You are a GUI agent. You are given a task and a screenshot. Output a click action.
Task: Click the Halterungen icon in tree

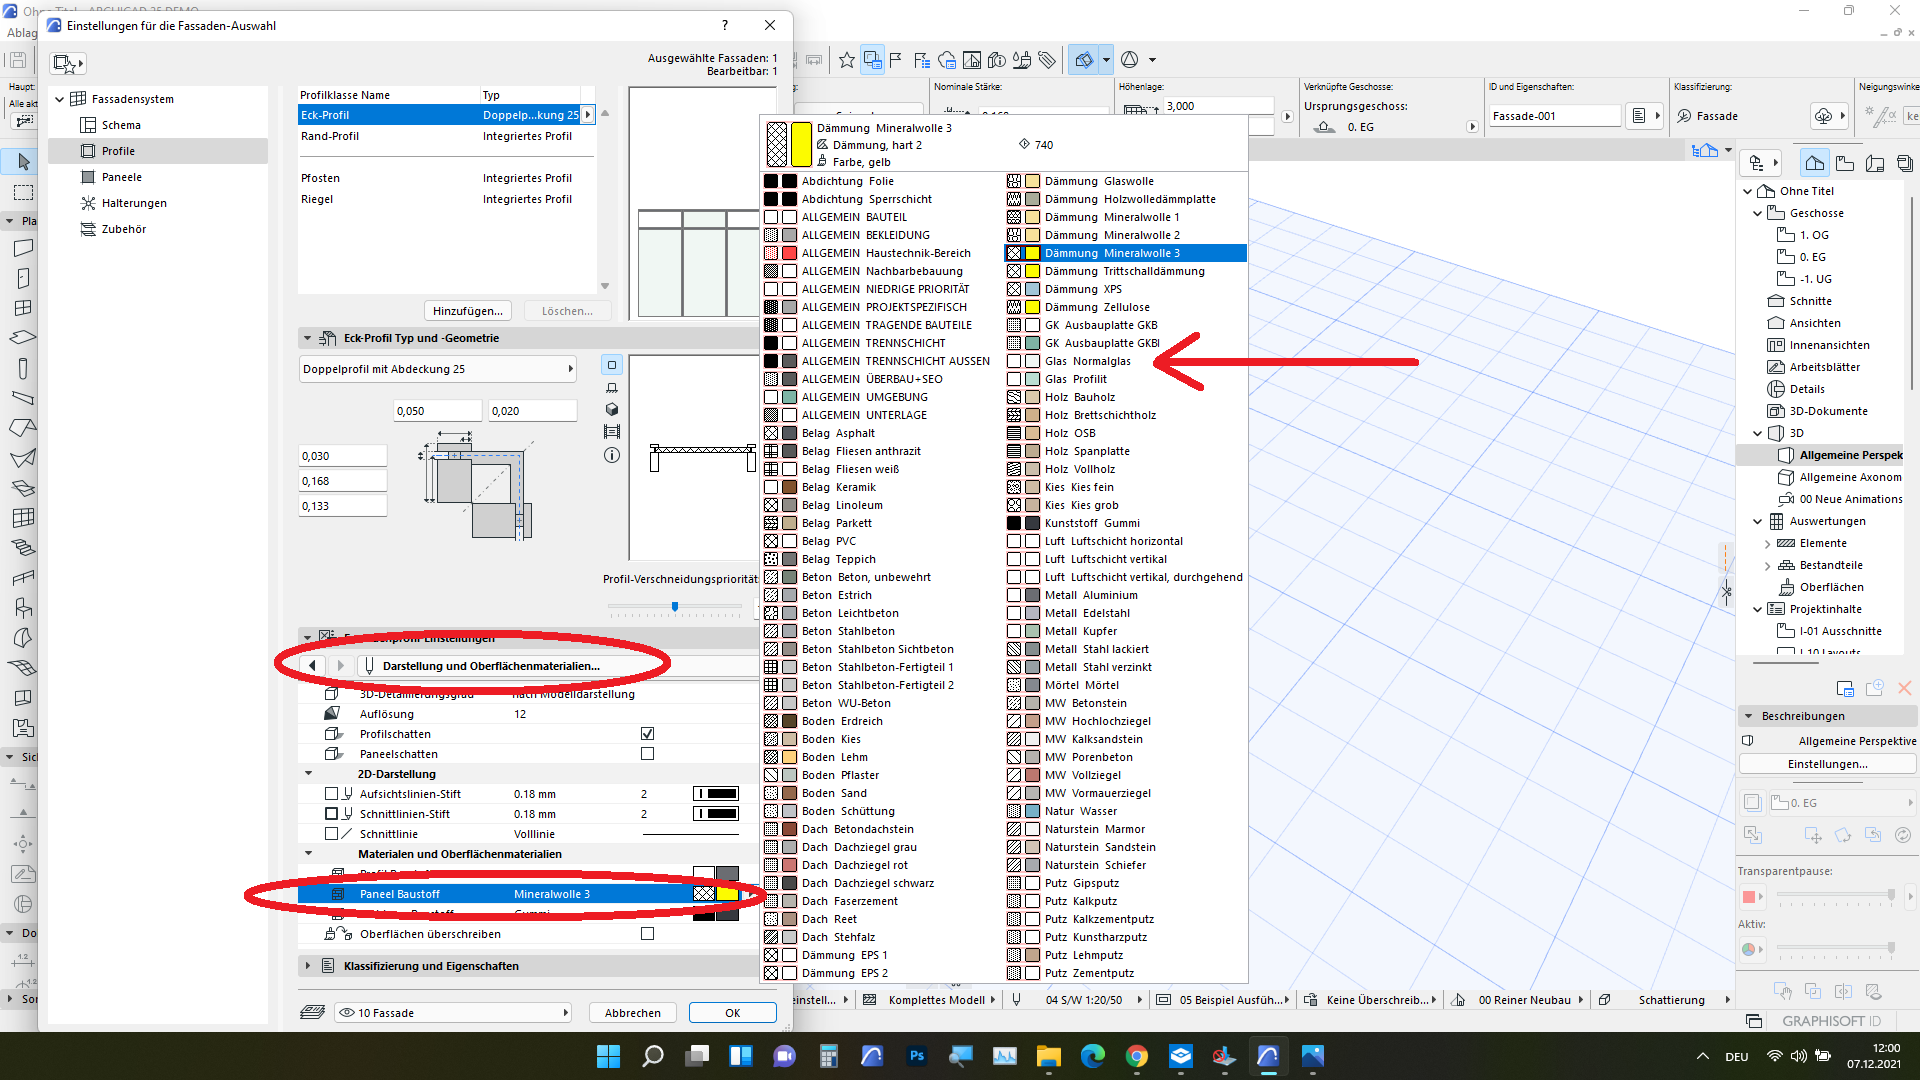click(x=88, y=203)
